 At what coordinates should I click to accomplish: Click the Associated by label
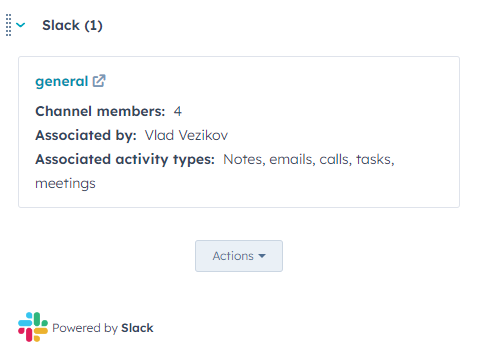(86, 135)
